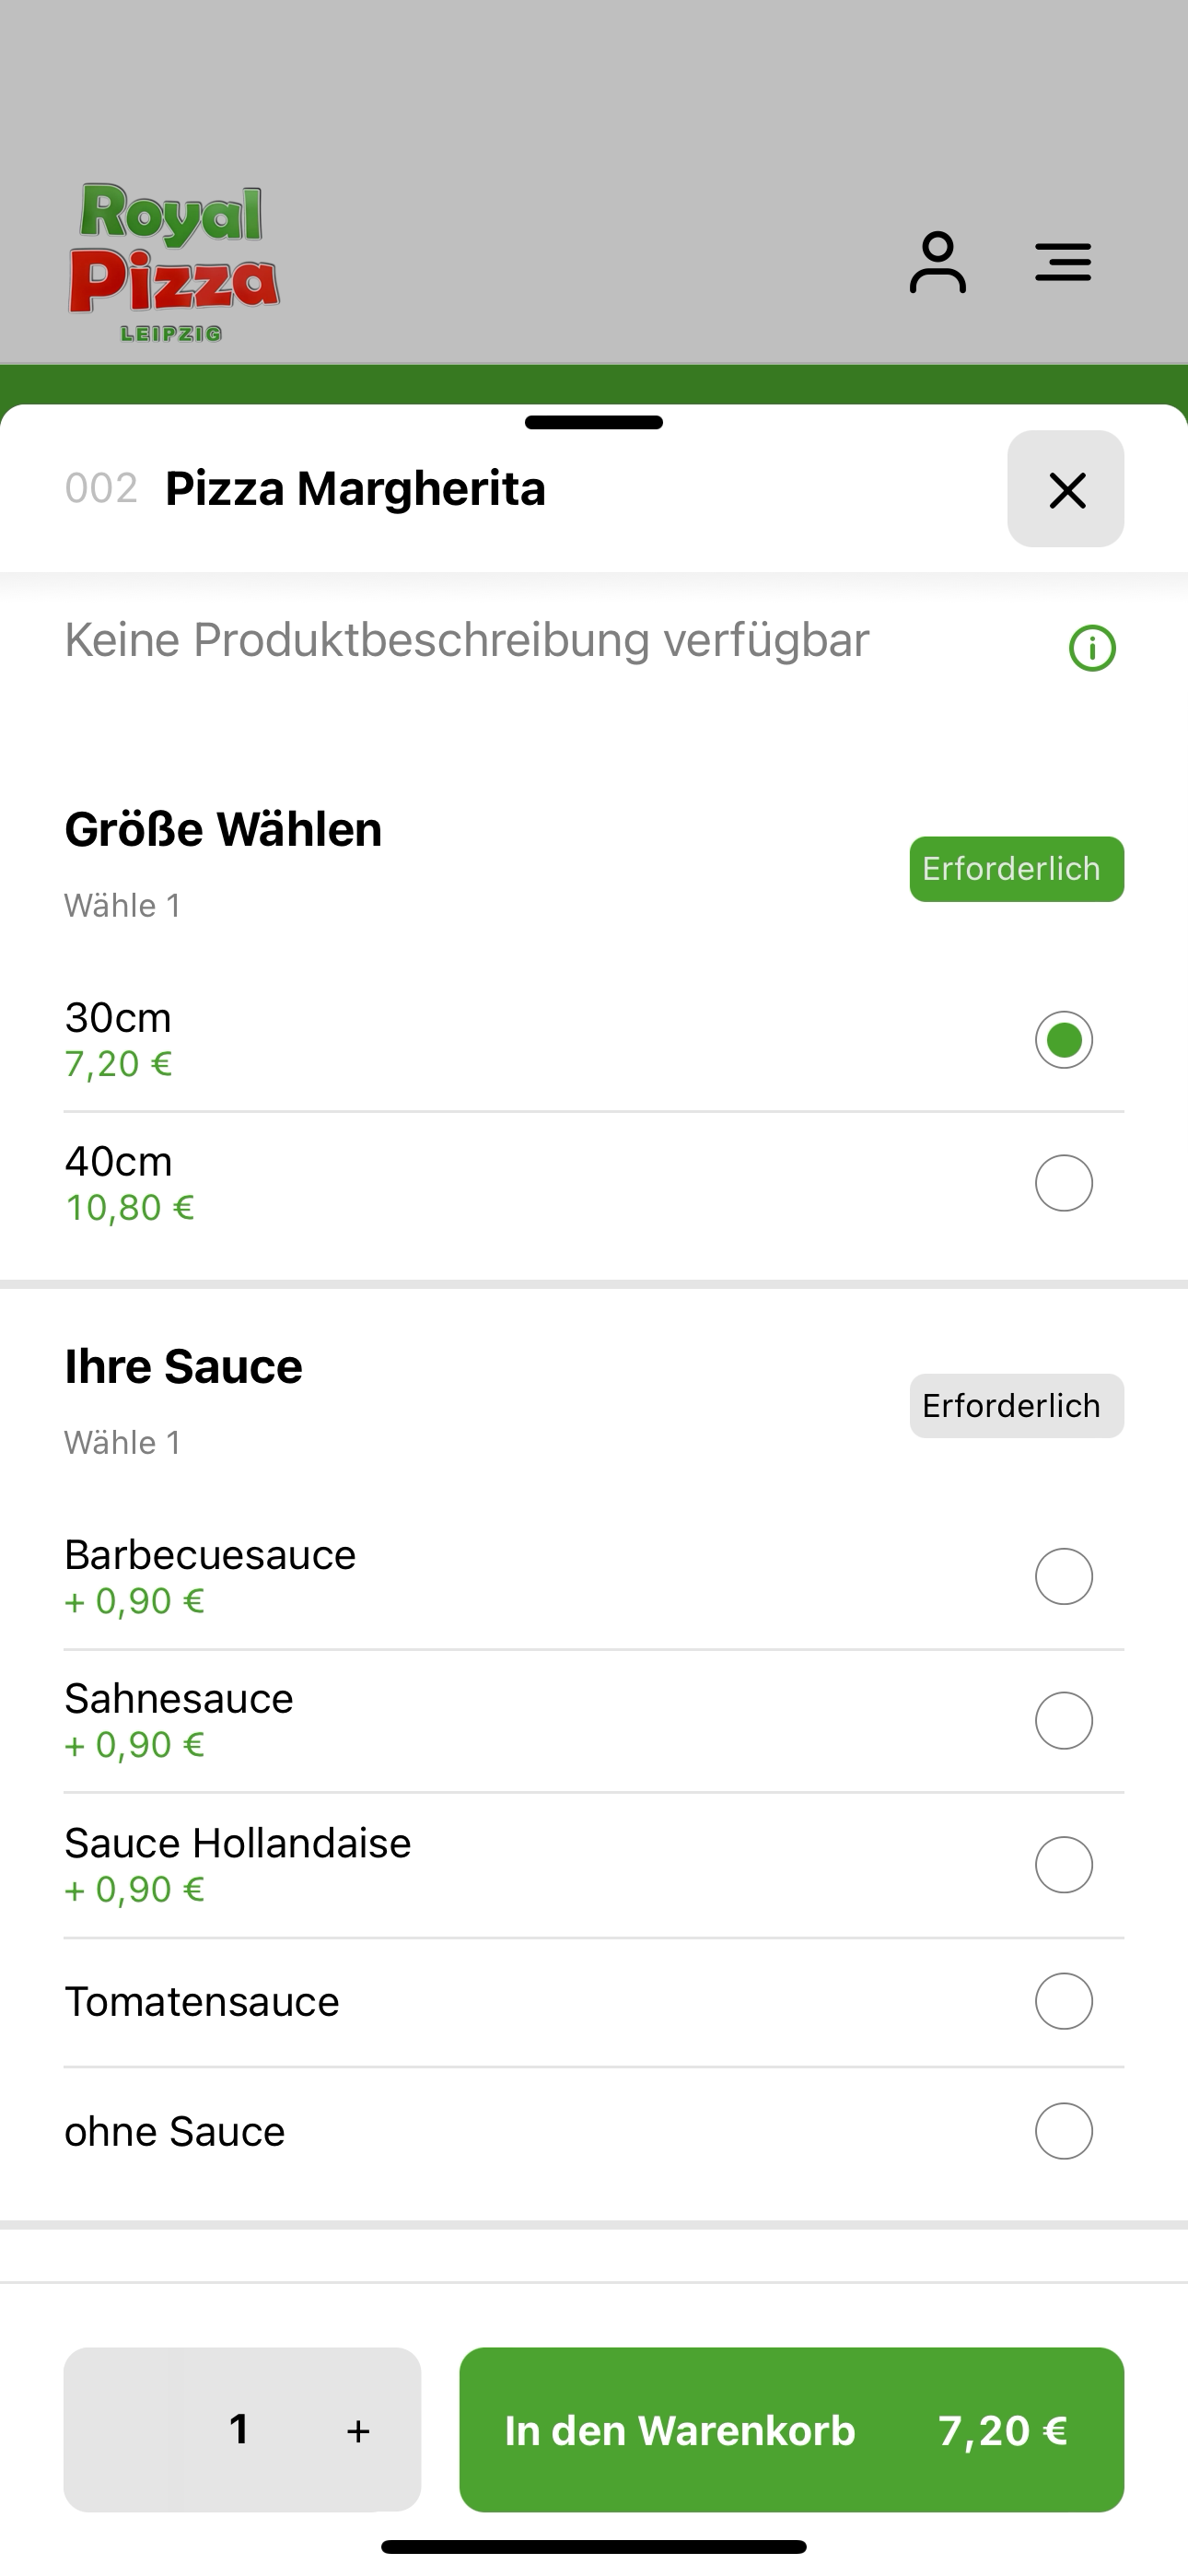Viewport: 1188px width, 2576px height.
Task: Tap the sheet drag handle bar
Action: coord(594,422)
